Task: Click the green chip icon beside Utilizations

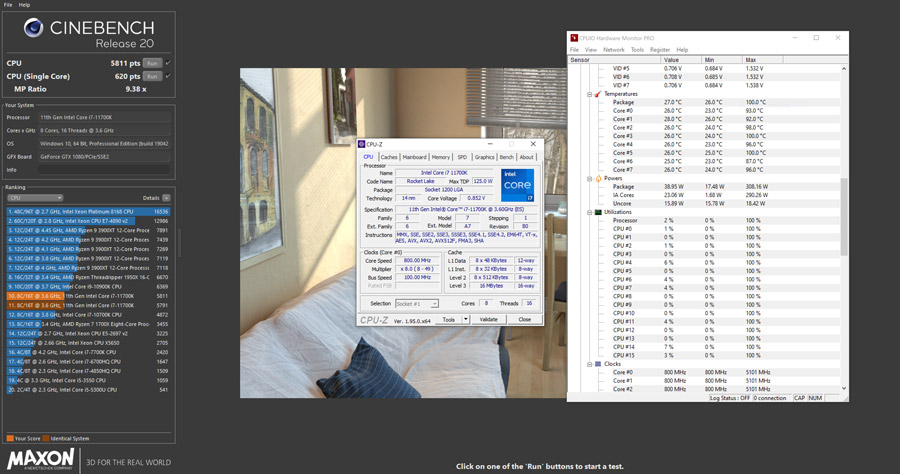Action: click(x=598, y=212)
